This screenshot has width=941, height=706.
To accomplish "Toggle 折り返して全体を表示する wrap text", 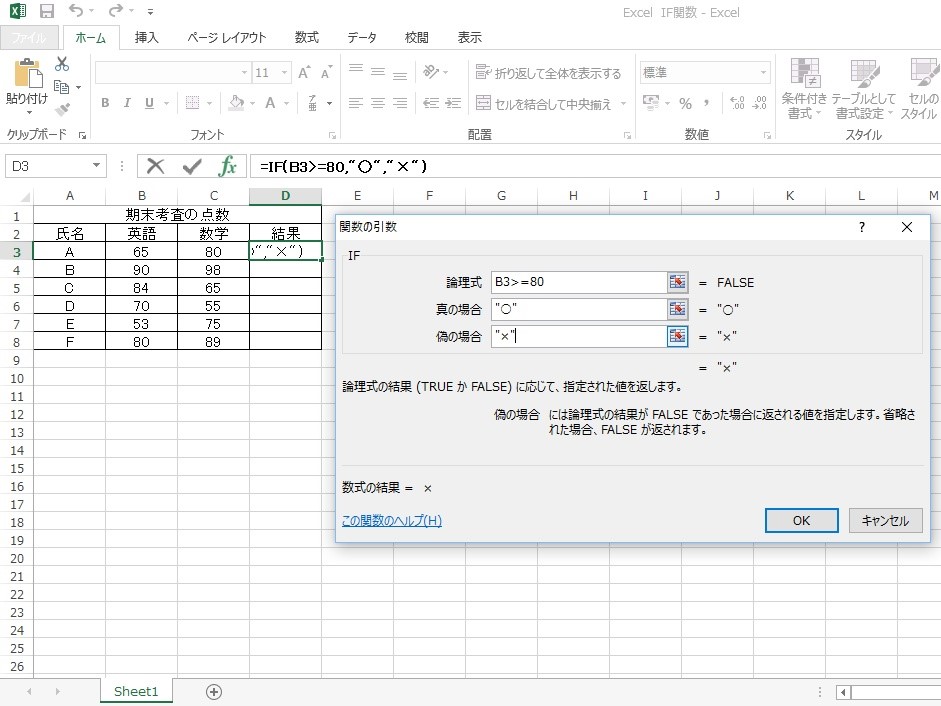I will click(x=548, y=73).
